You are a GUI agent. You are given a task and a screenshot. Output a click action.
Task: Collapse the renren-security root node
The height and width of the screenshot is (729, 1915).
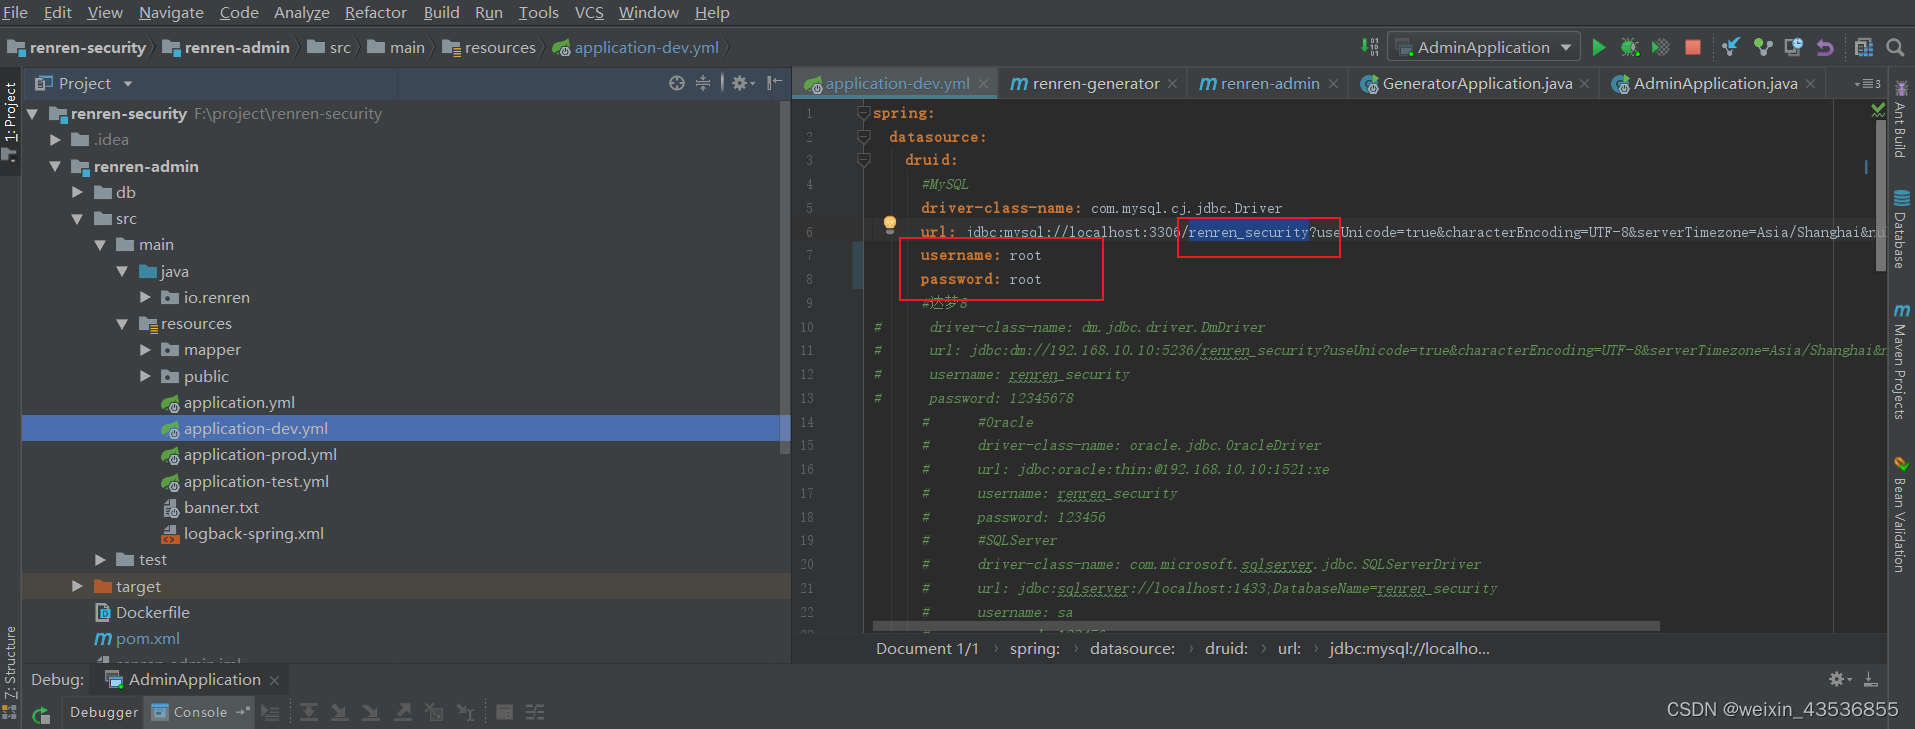[34, 114]
